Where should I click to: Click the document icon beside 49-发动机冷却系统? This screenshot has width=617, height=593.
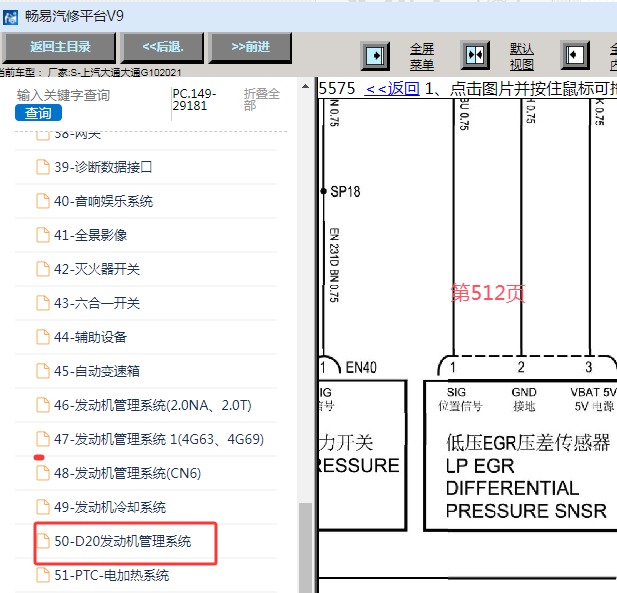42,507
